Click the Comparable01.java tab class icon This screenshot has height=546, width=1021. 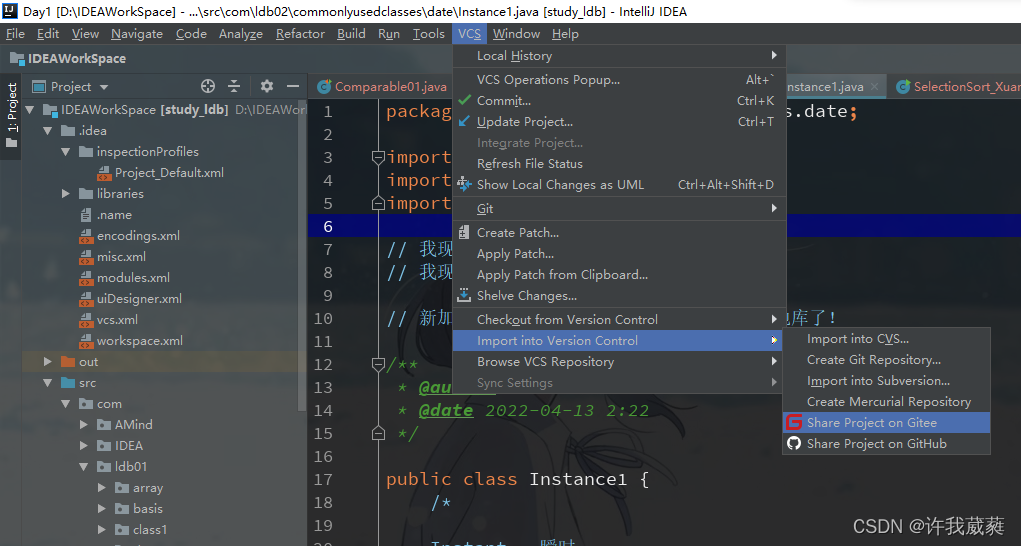pyautogui.click(x=324, y=87)
